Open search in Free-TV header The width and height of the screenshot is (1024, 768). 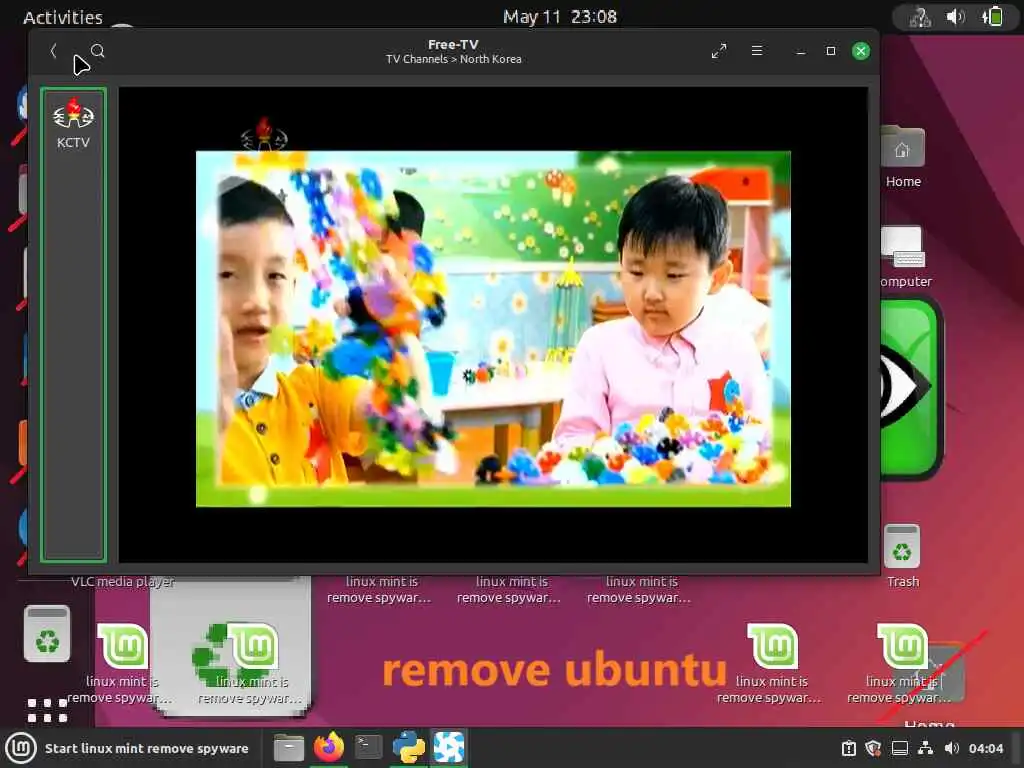[x=98, y=51]
